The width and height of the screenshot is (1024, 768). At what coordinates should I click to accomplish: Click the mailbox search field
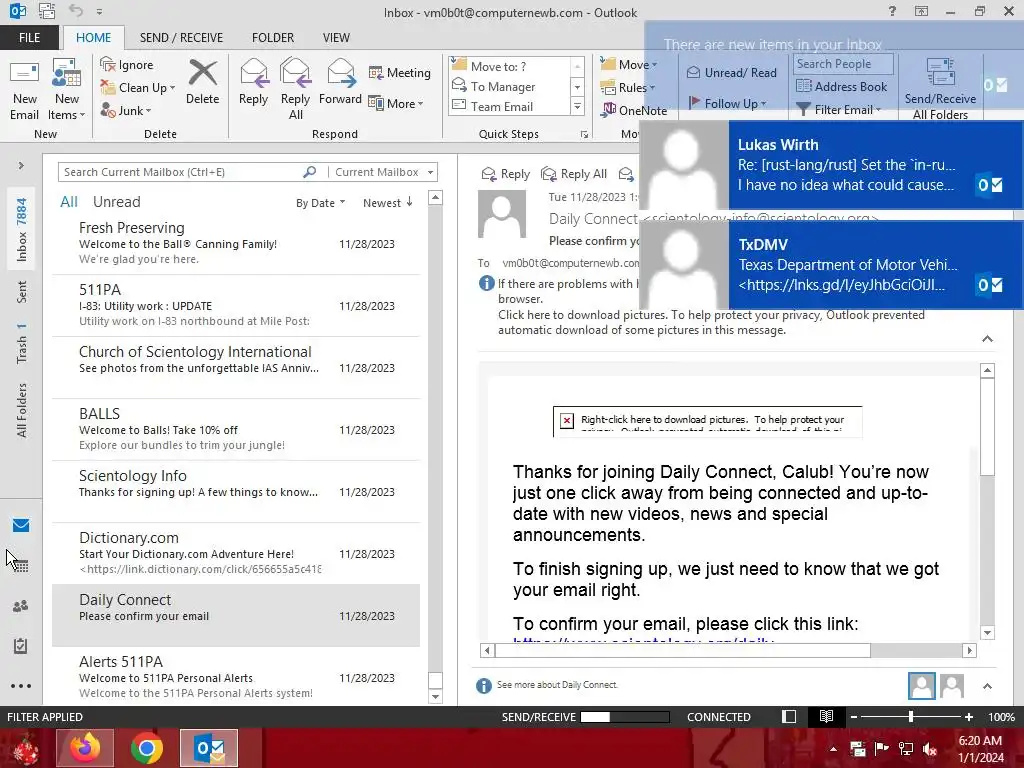[x=180, y=172]
